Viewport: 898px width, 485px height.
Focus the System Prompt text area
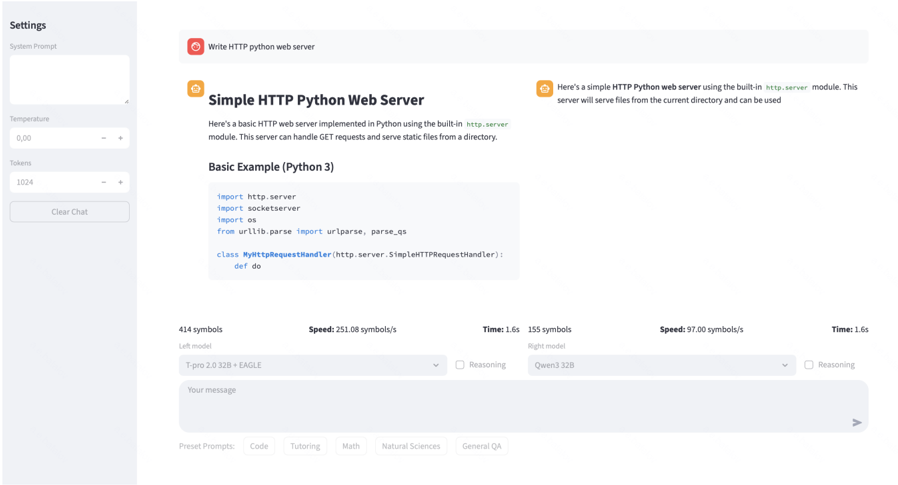pos(69,80)
